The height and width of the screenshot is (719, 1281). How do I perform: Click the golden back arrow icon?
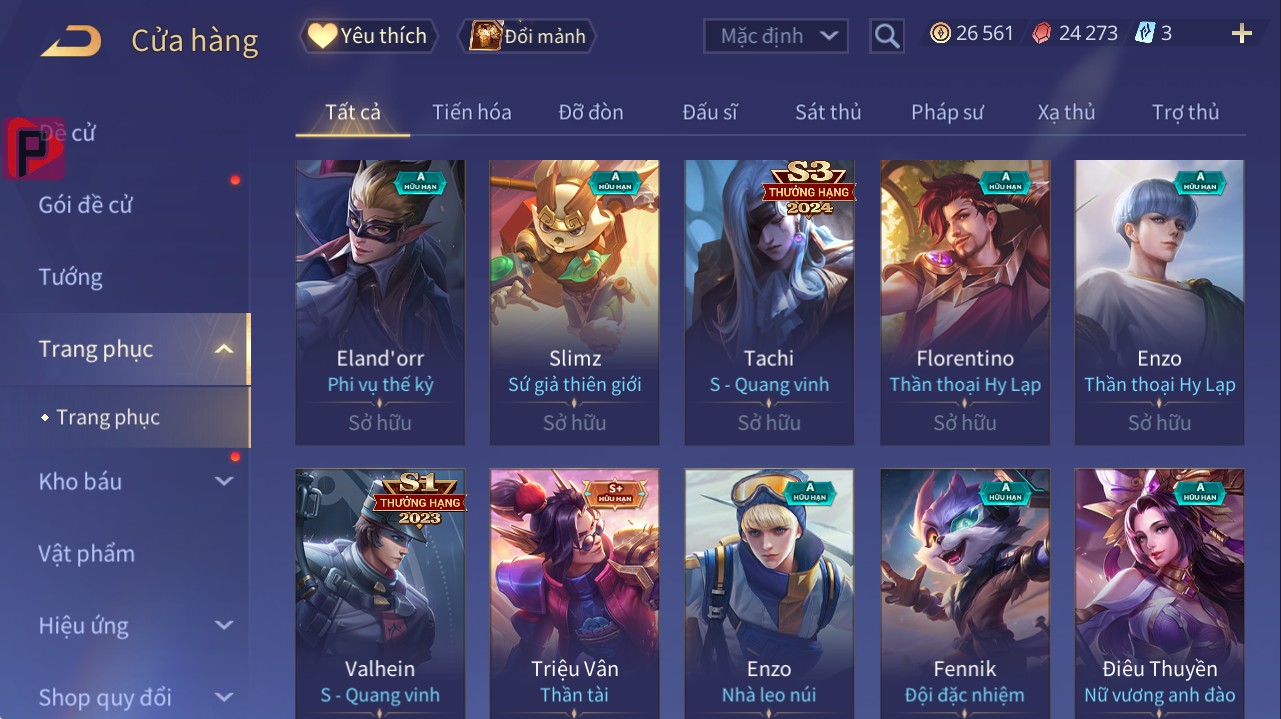[71, 40]
